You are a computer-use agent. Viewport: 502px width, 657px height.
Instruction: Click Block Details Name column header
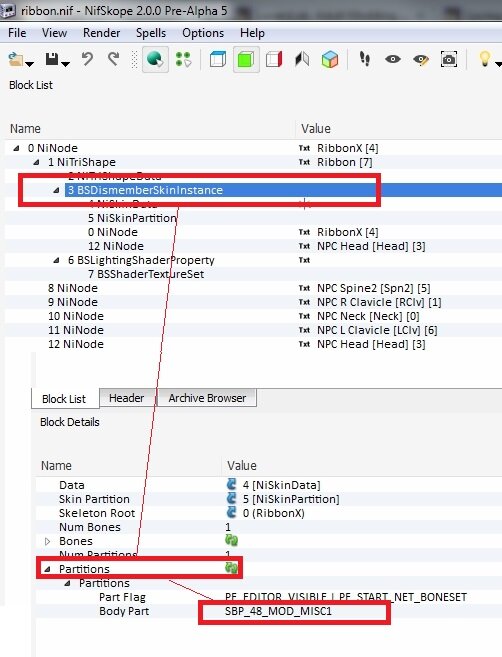[56, 466]
